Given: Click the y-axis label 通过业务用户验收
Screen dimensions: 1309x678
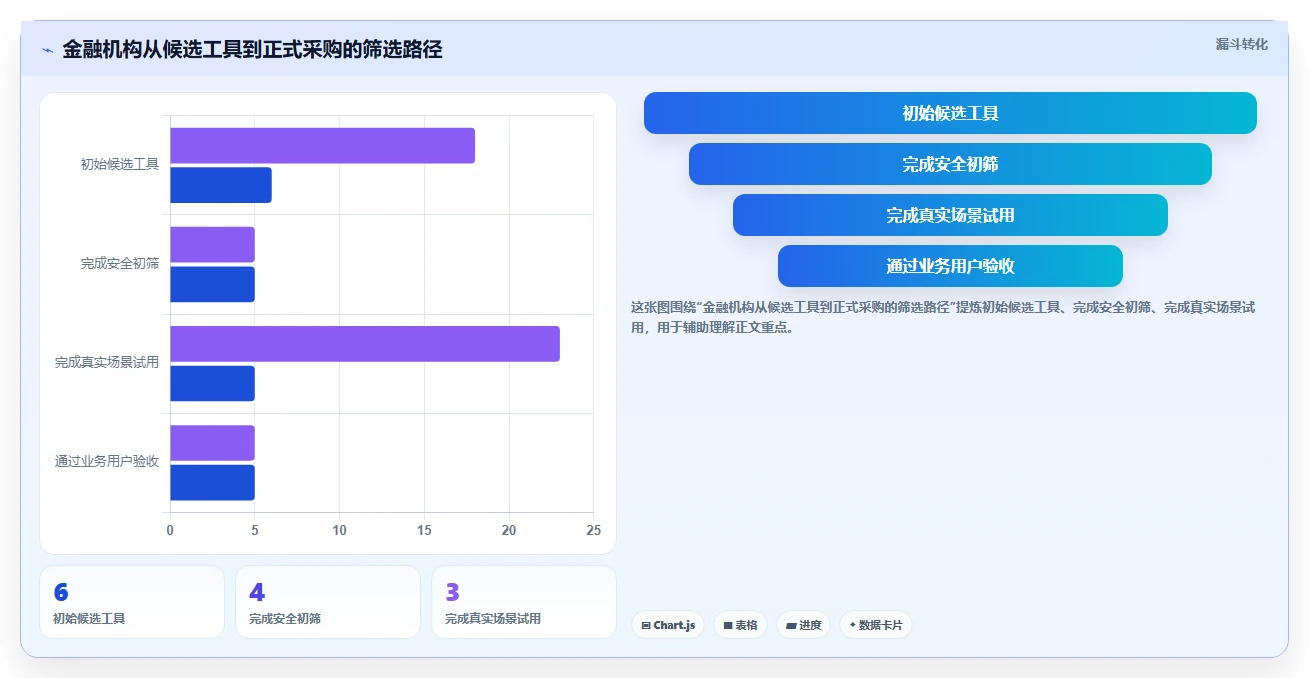Looking at the screenshot, I should (x=107, y=461).
